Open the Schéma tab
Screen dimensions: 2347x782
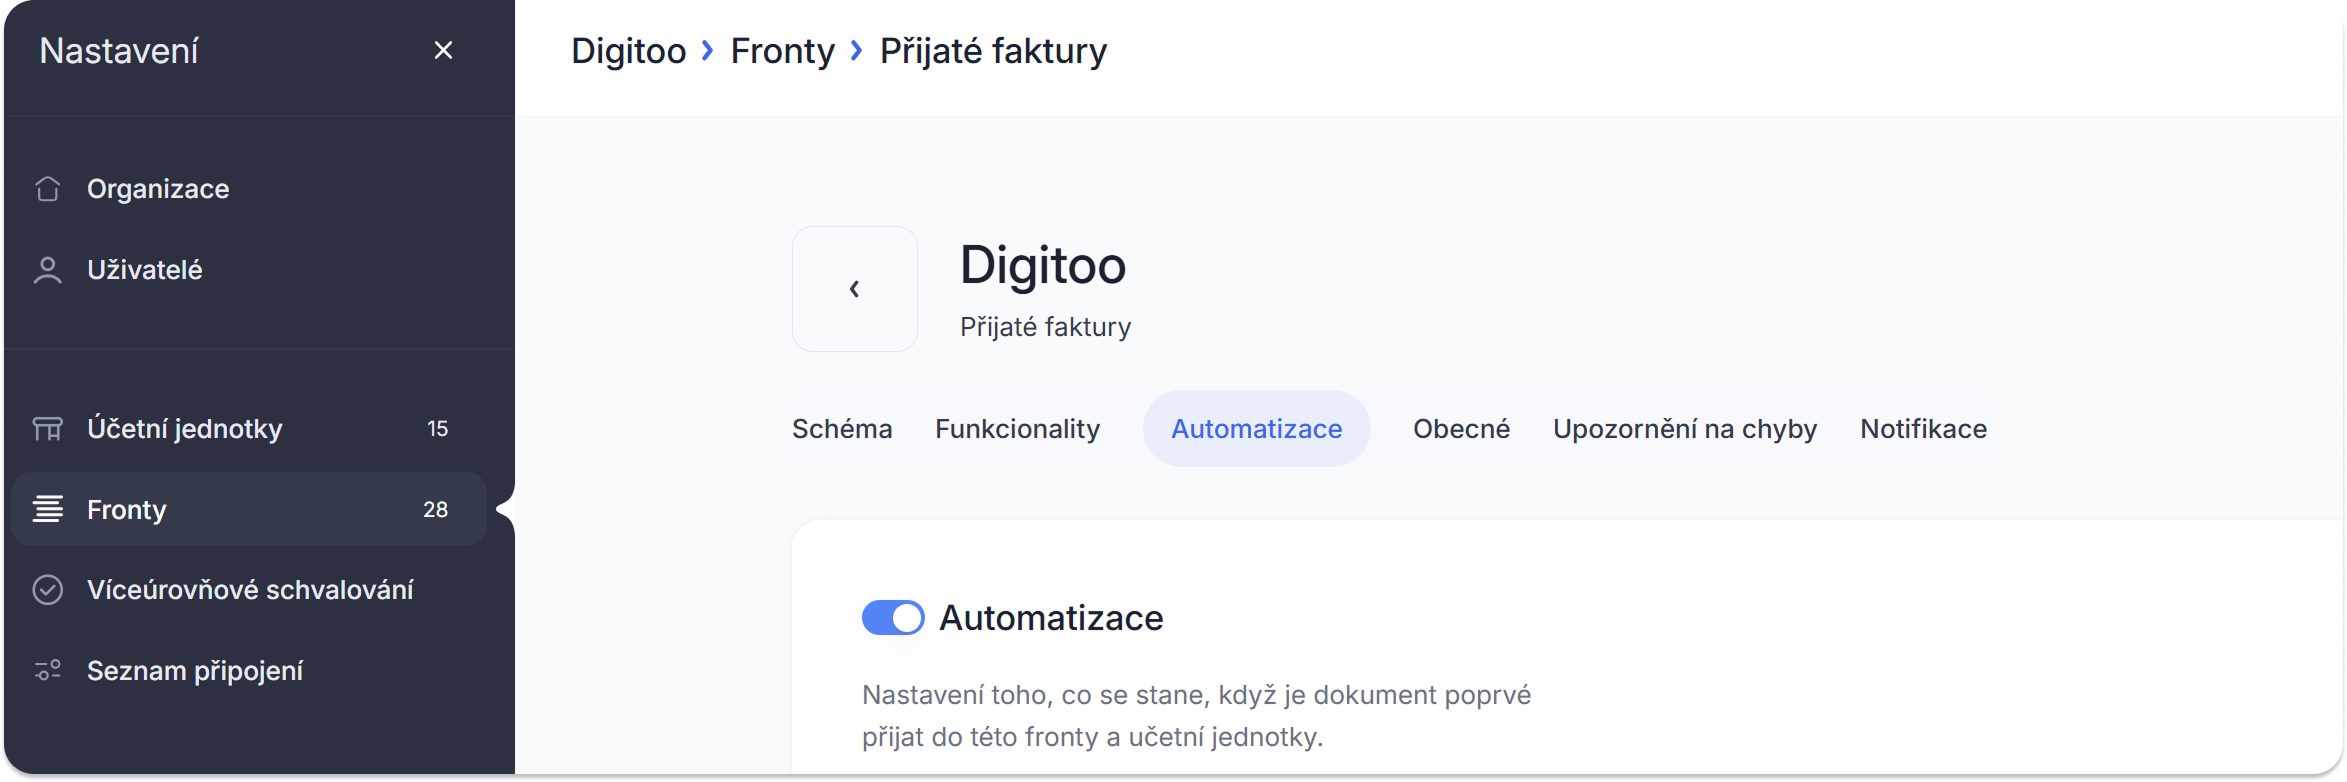842,429
